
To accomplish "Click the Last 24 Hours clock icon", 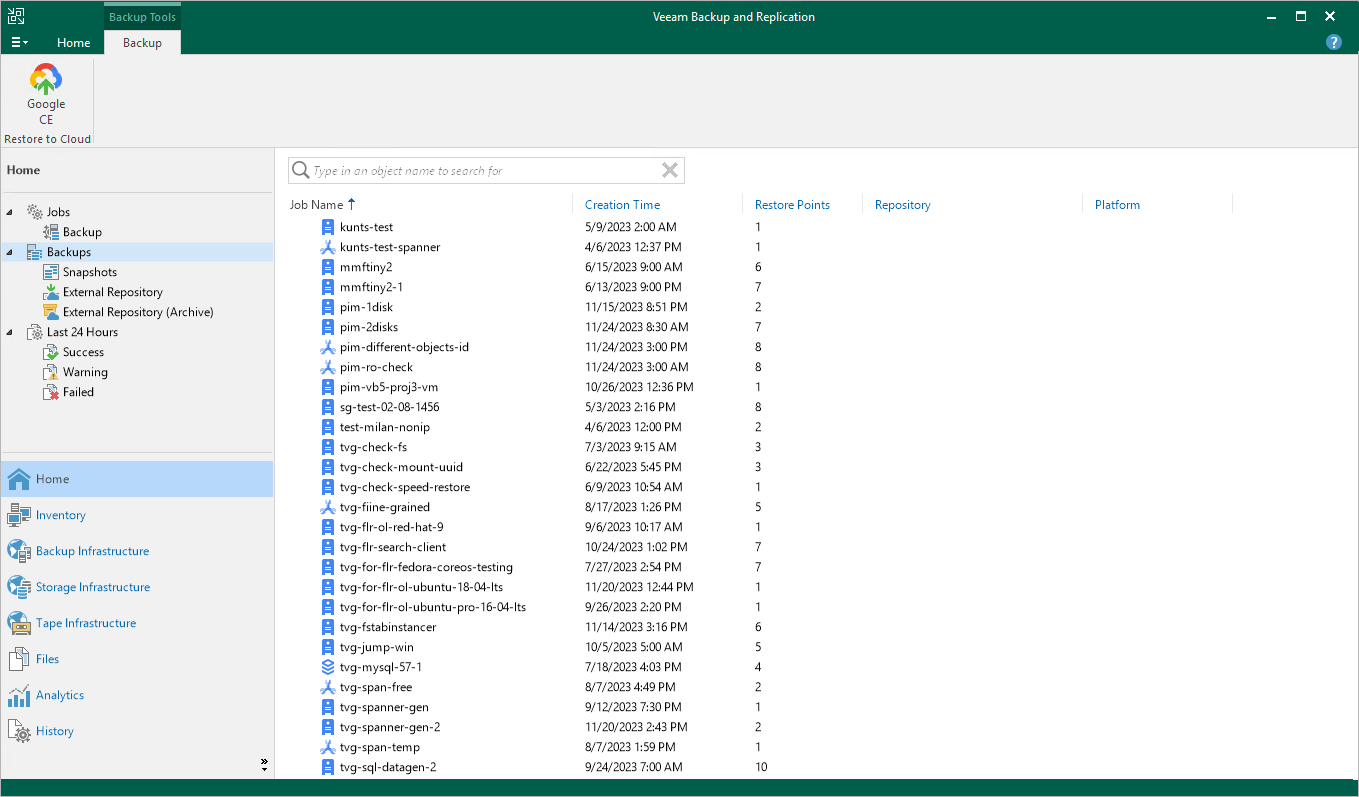I will point(35,332).
